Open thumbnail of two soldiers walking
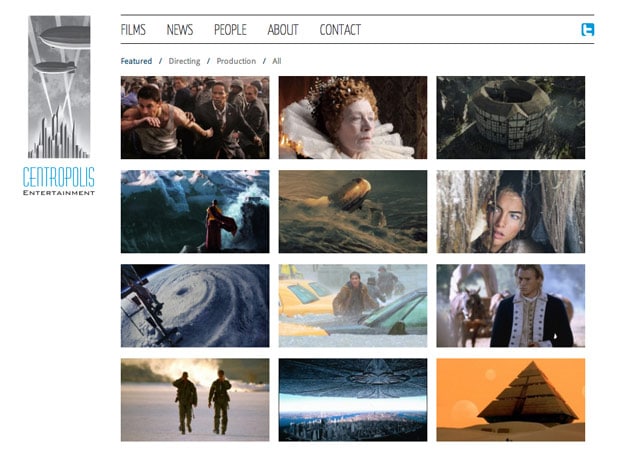 pyautogui.click(x=195, y=400)
